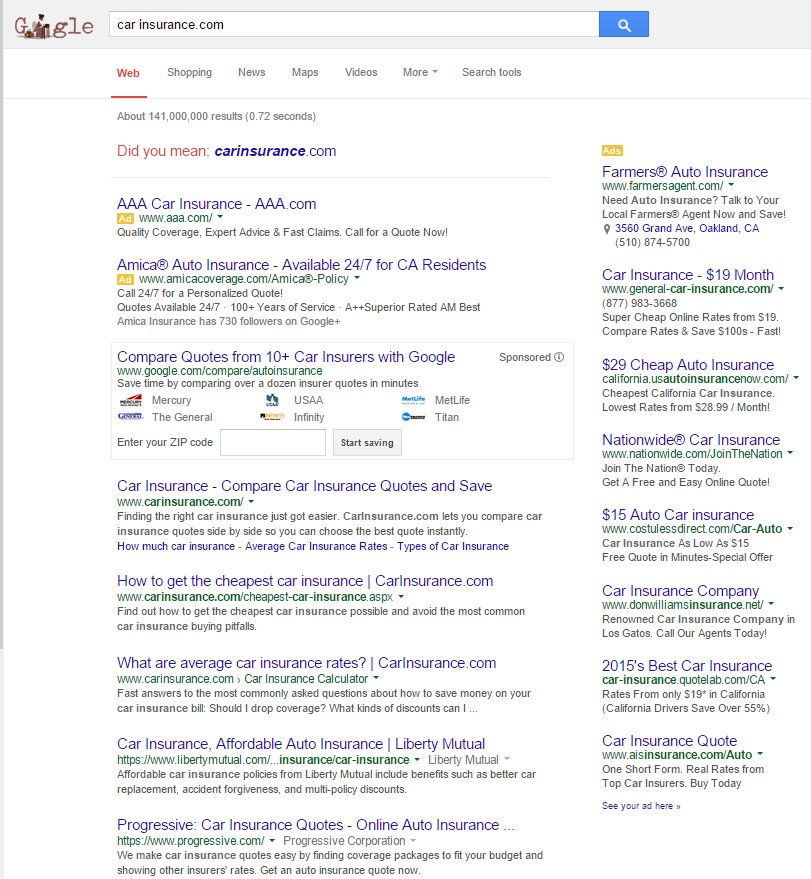This screenshot has width=811, height=879.
Task: Open arrow beside Liberty Mutual knowledge label
Action: tap(507, 759)
